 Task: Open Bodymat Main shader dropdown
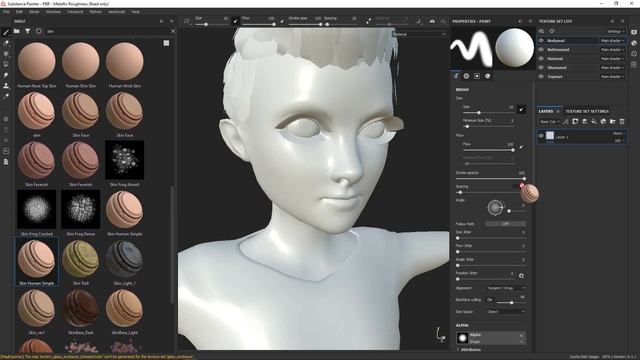[x=612, y=40]
